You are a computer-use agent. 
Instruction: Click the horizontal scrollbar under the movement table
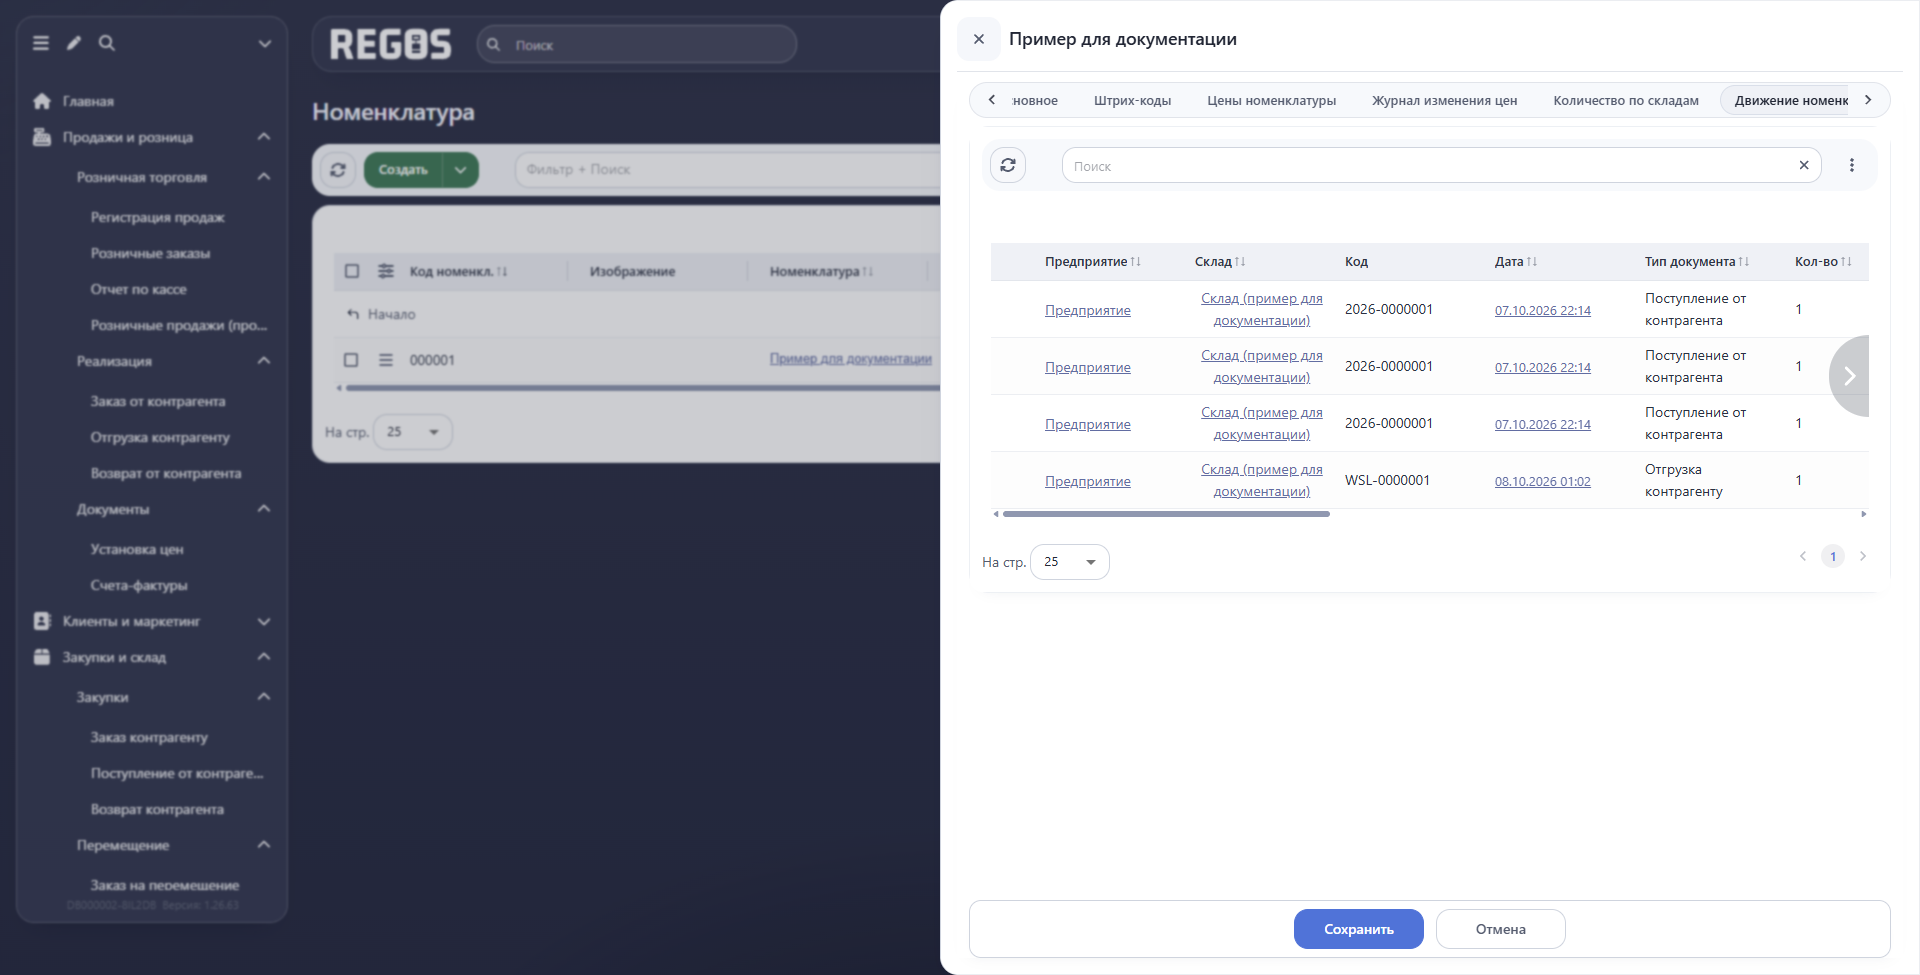(x=1166, y=514)
